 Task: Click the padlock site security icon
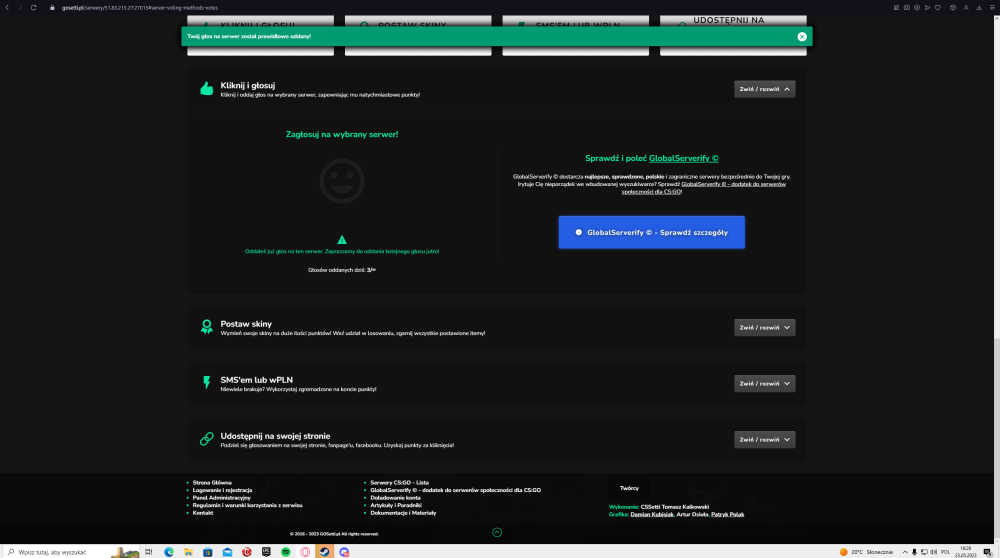(x=52, y=8)
